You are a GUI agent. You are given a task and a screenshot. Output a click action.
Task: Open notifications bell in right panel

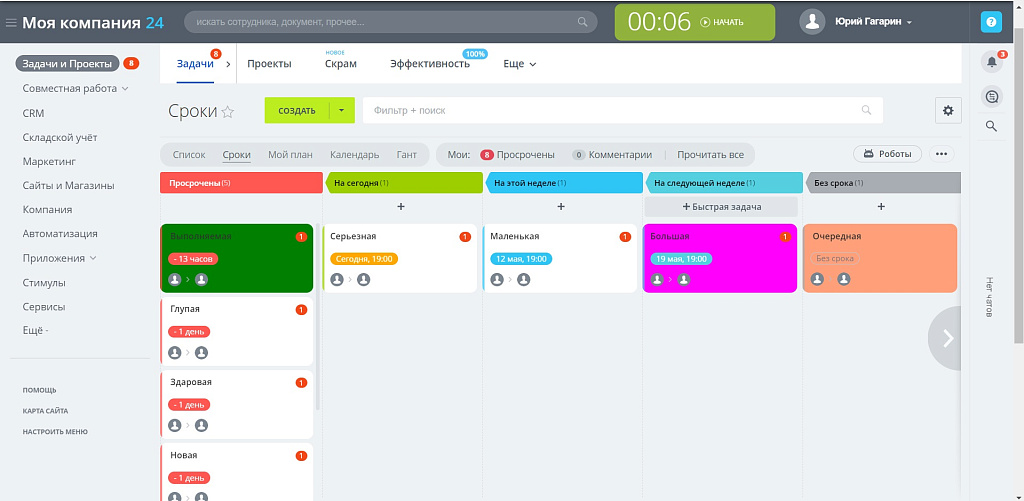(991, 62)
